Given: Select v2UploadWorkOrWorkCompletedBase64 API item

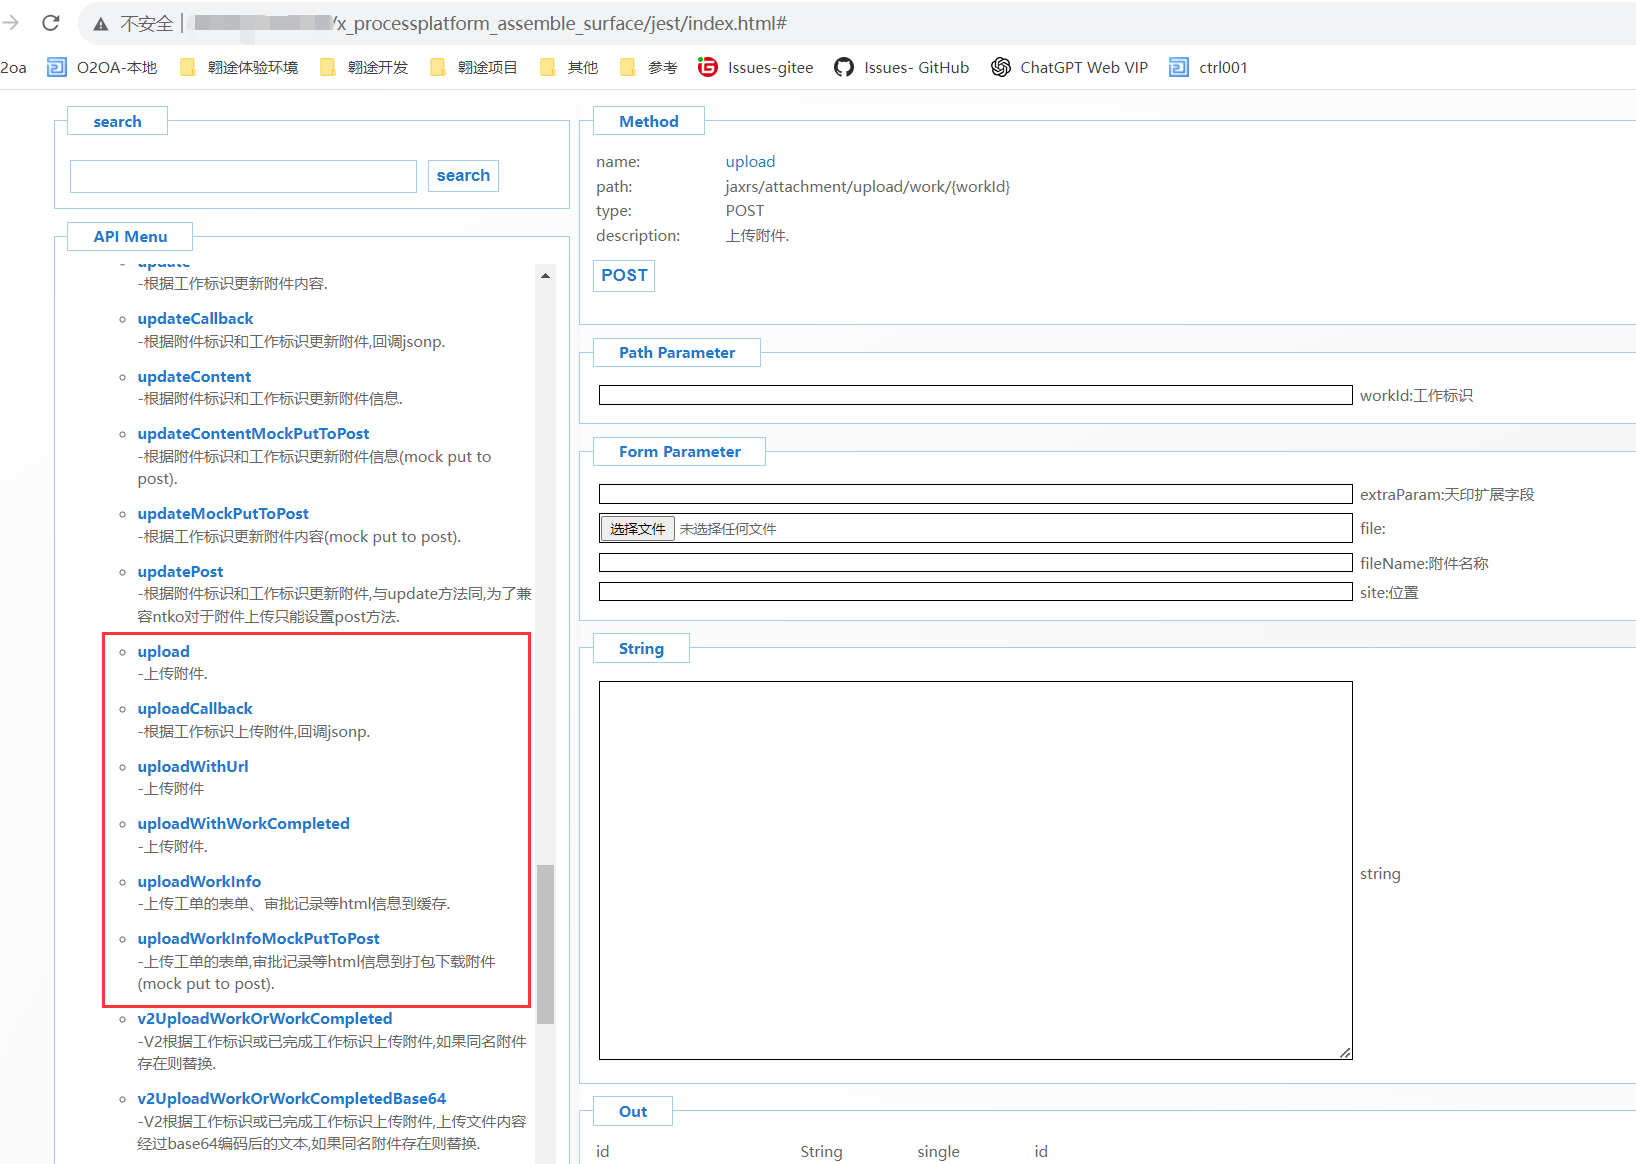Looking at the screenshot, I should (x=291, y=1099).
